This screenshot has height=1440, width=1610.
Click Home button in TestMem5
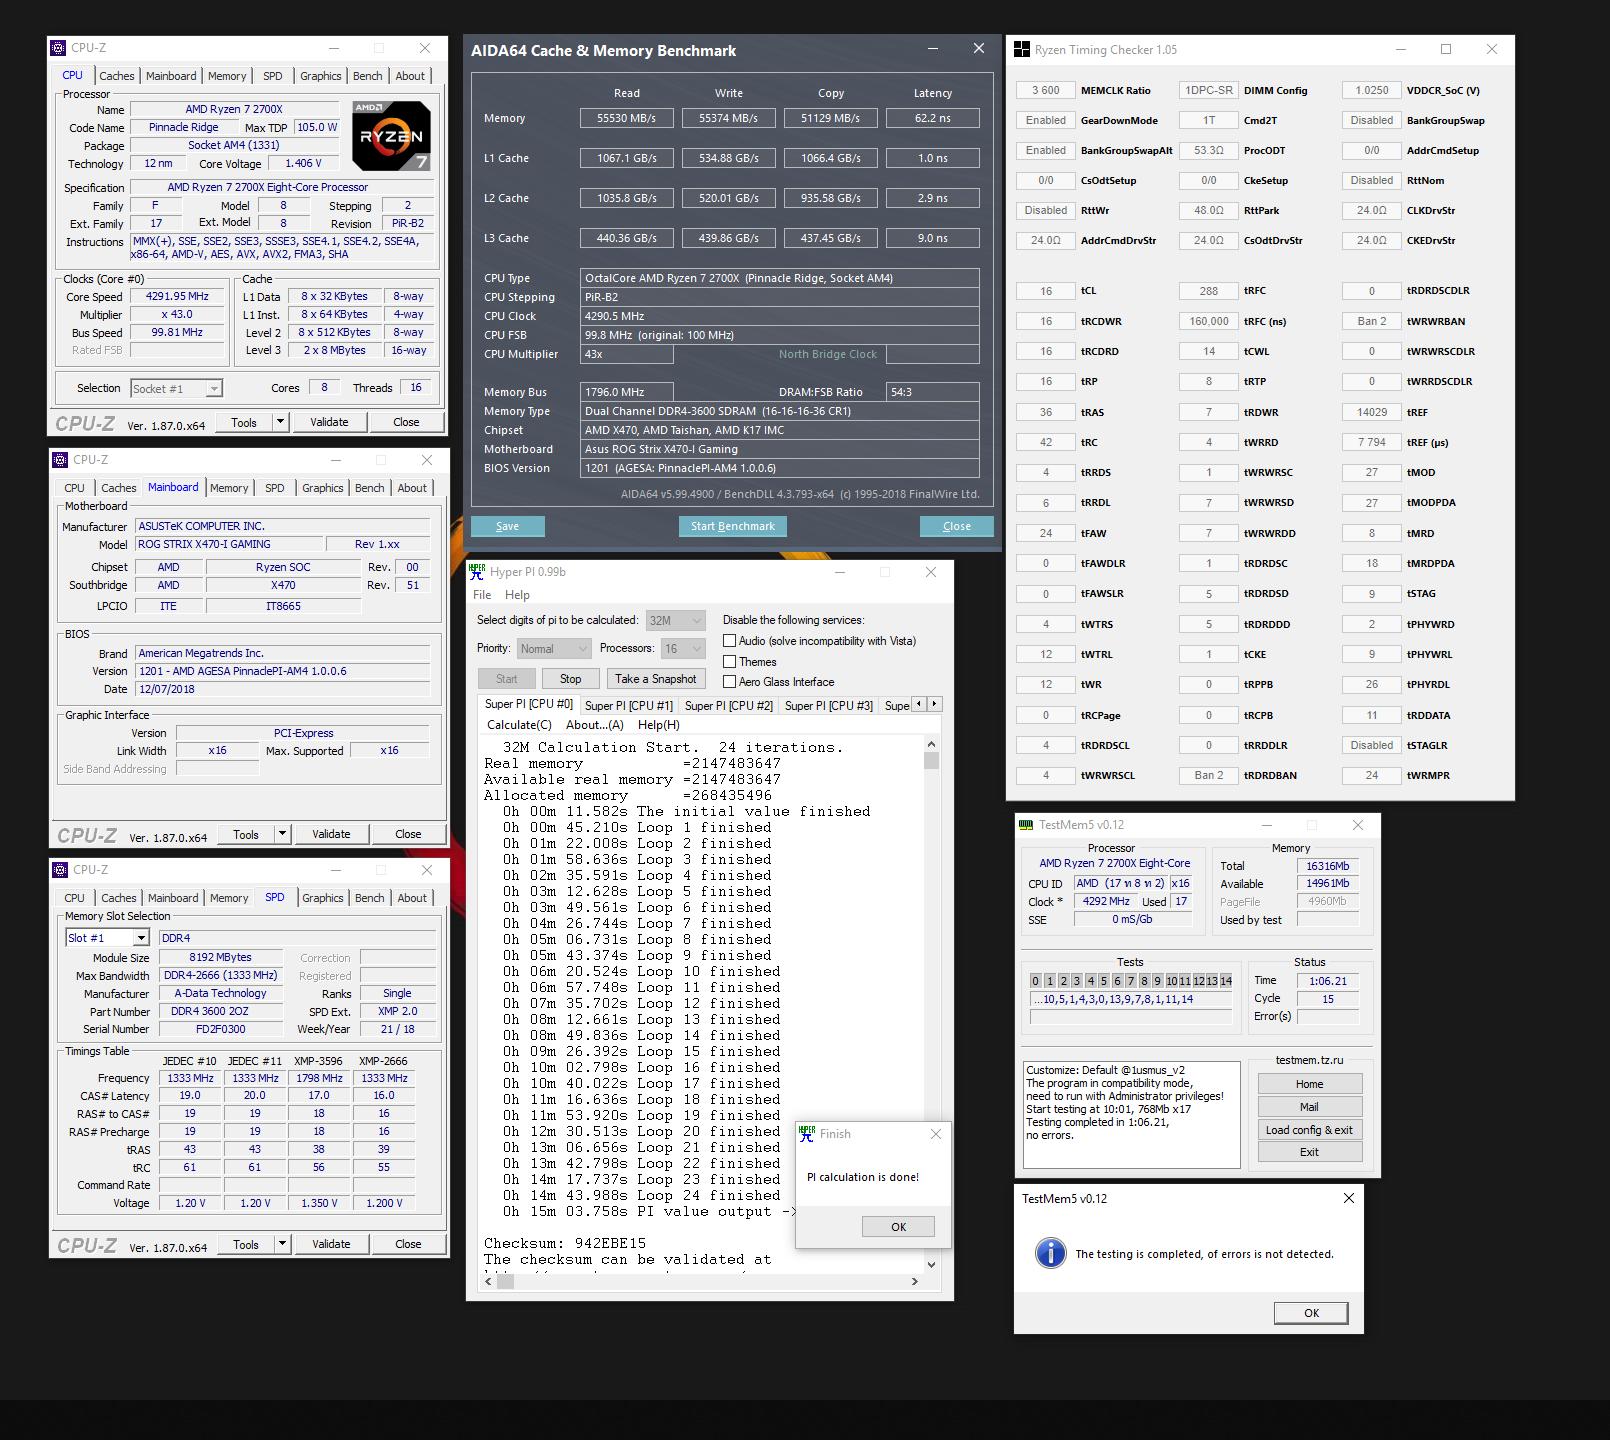1310,1084
